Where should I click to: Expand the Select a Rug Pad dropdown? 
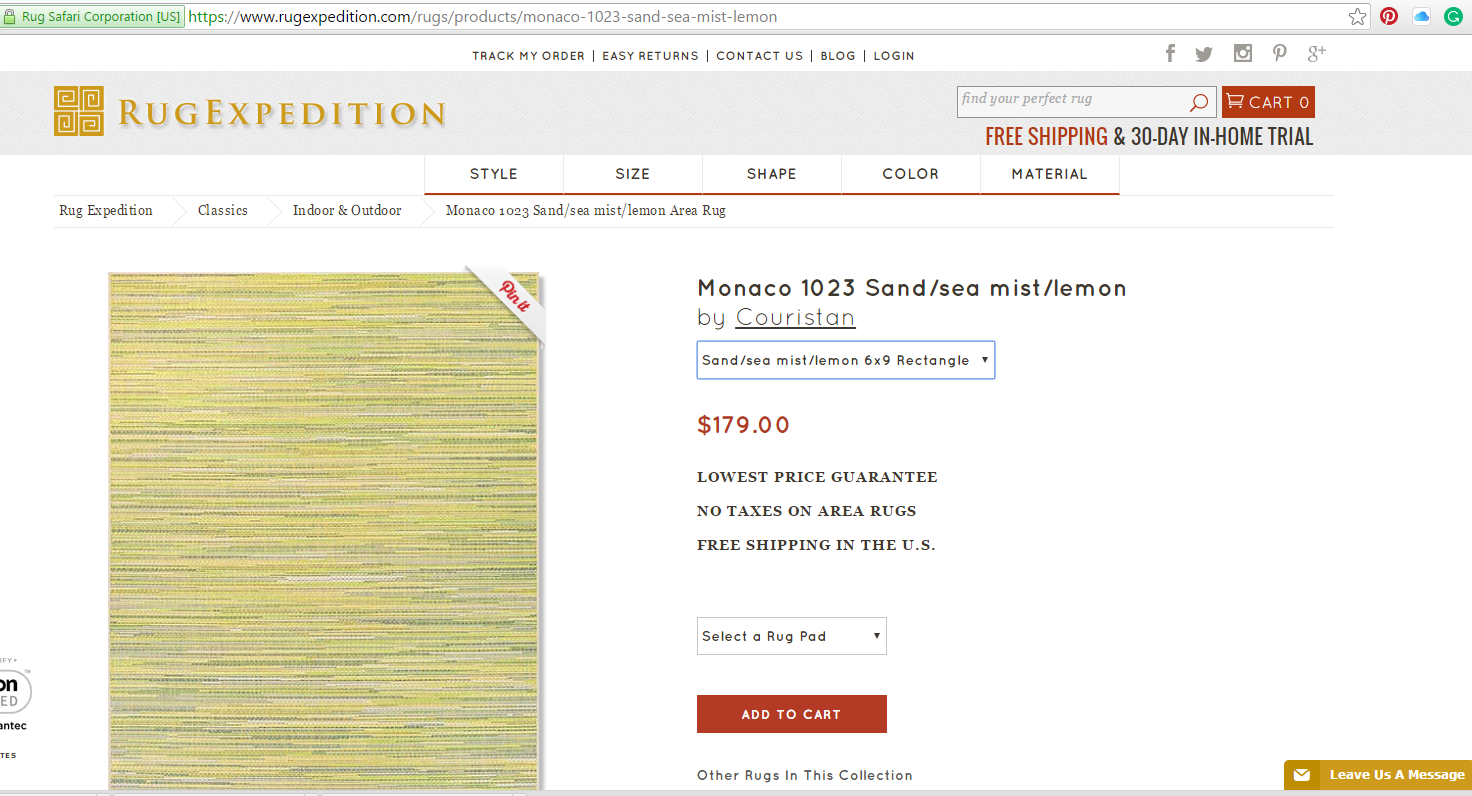[x=791, y=636]
